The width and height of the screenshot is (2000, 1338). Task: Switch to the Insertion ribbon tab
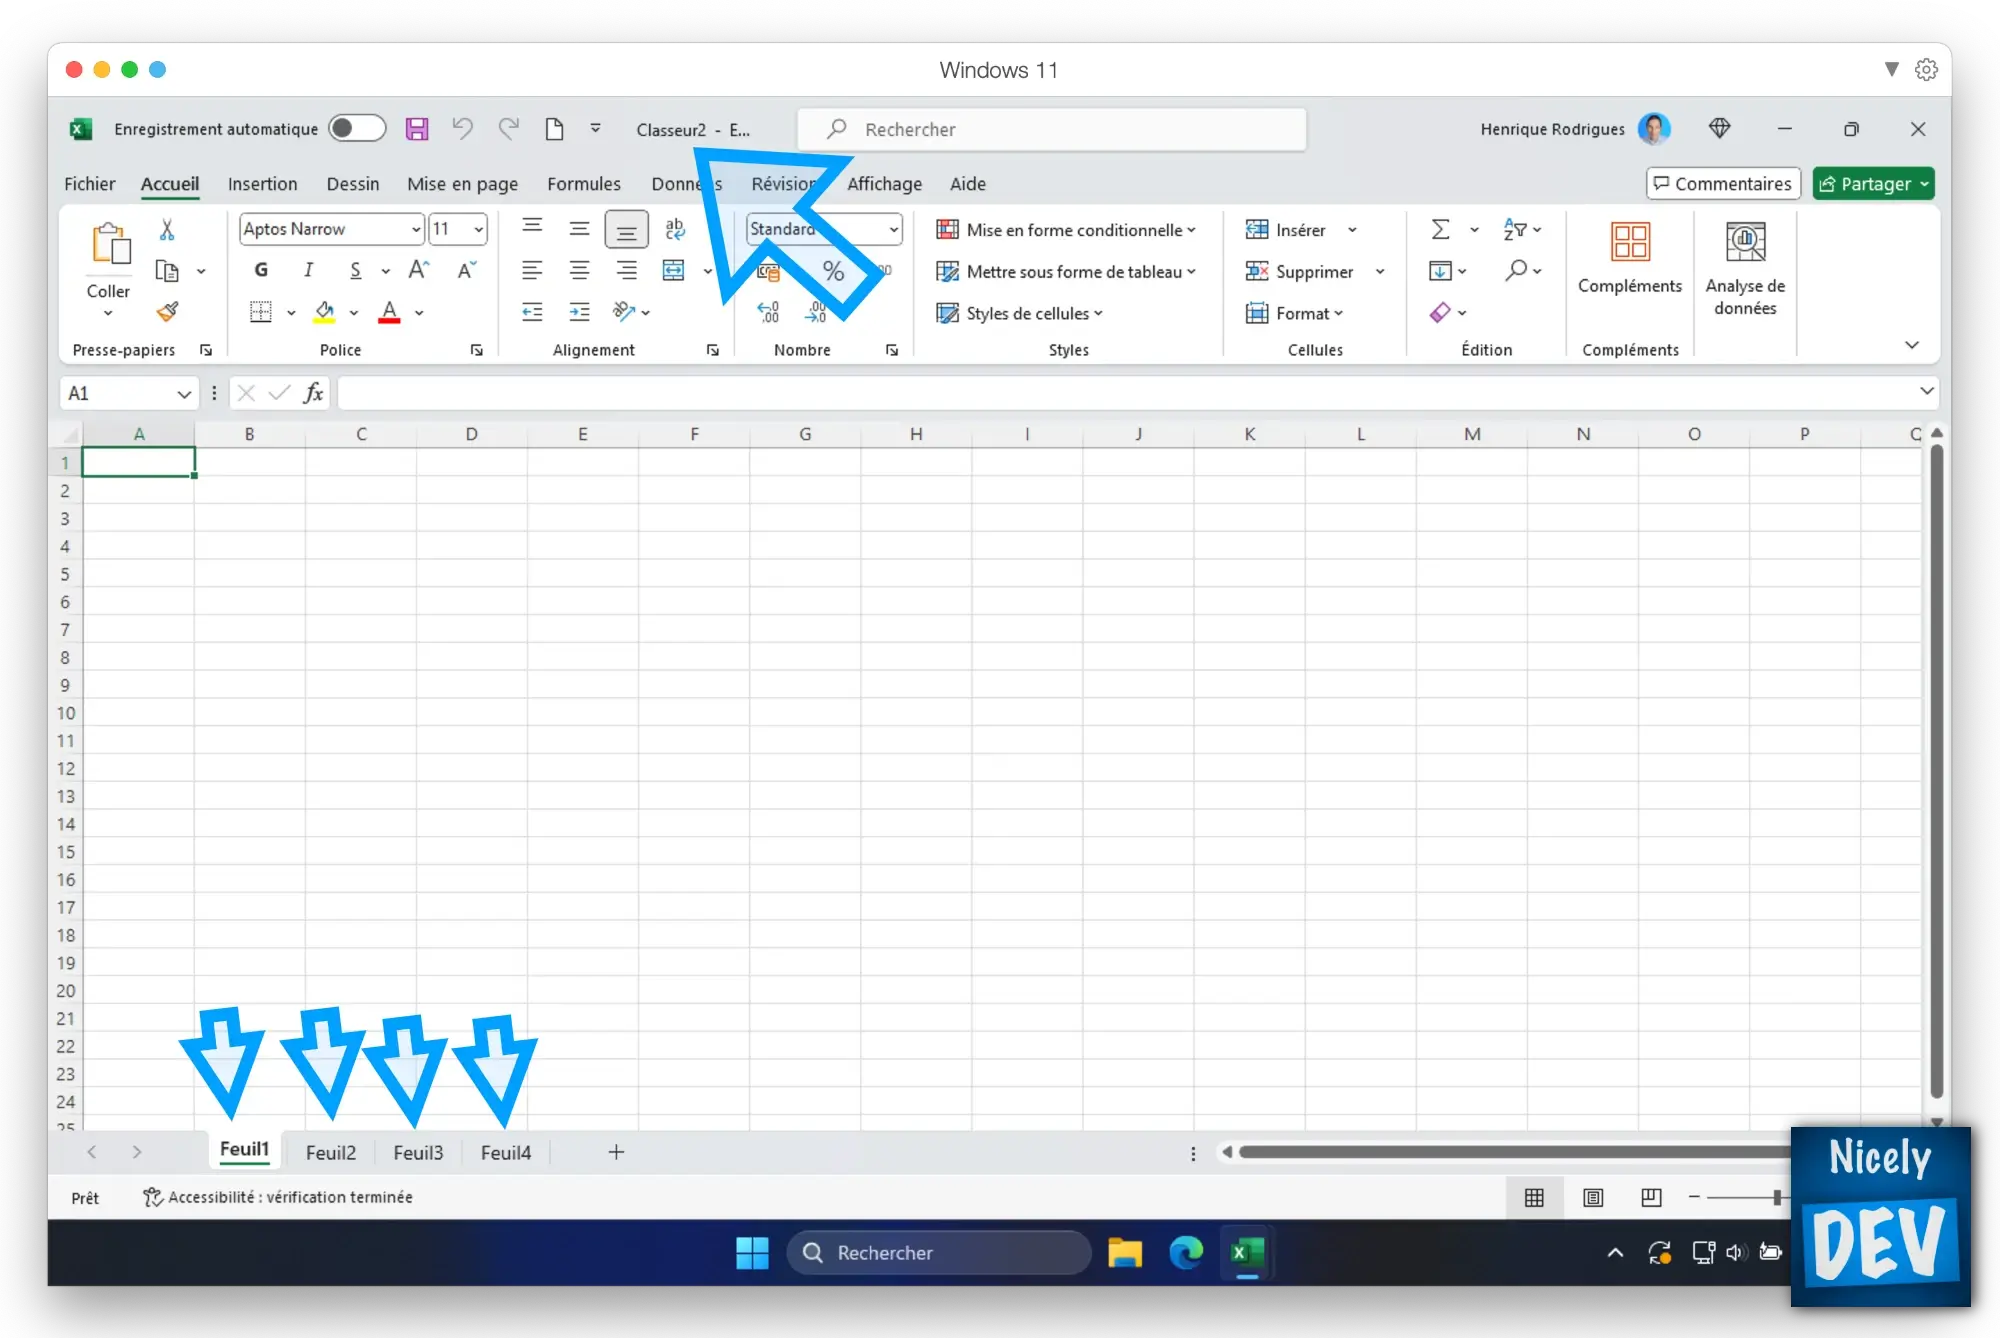(x=262, y=184)
